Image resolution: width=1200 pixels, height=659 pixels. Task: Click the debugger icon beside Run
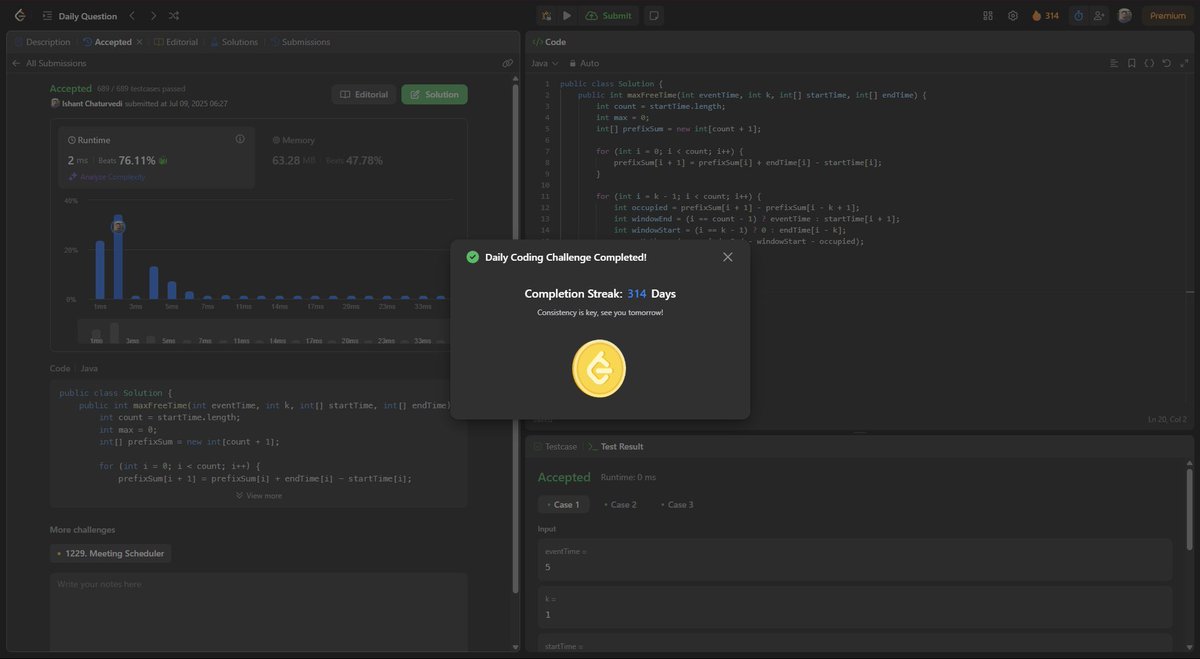pos(546,16)
